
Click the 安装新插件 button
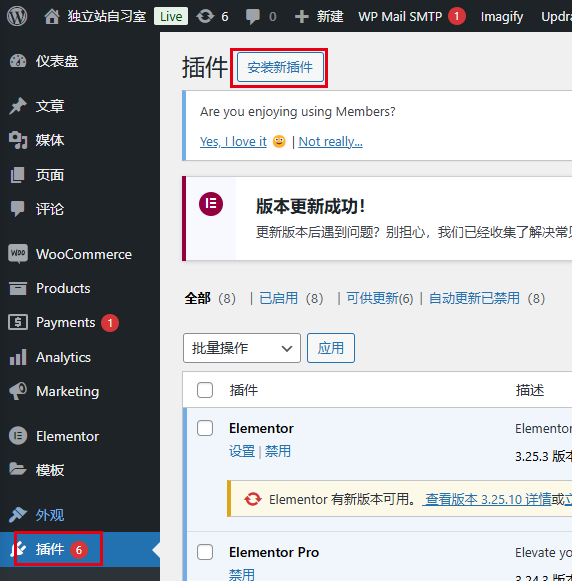pyautogui.click(x=280, y=67)
